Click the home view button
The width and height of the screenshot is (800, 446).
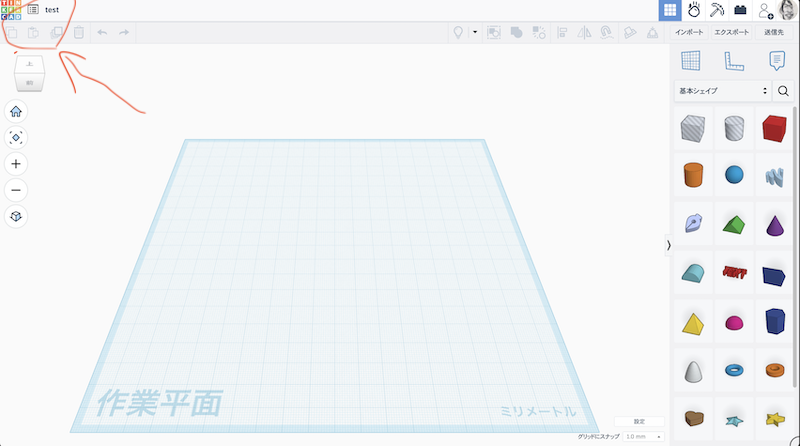(x=16, y=111)
